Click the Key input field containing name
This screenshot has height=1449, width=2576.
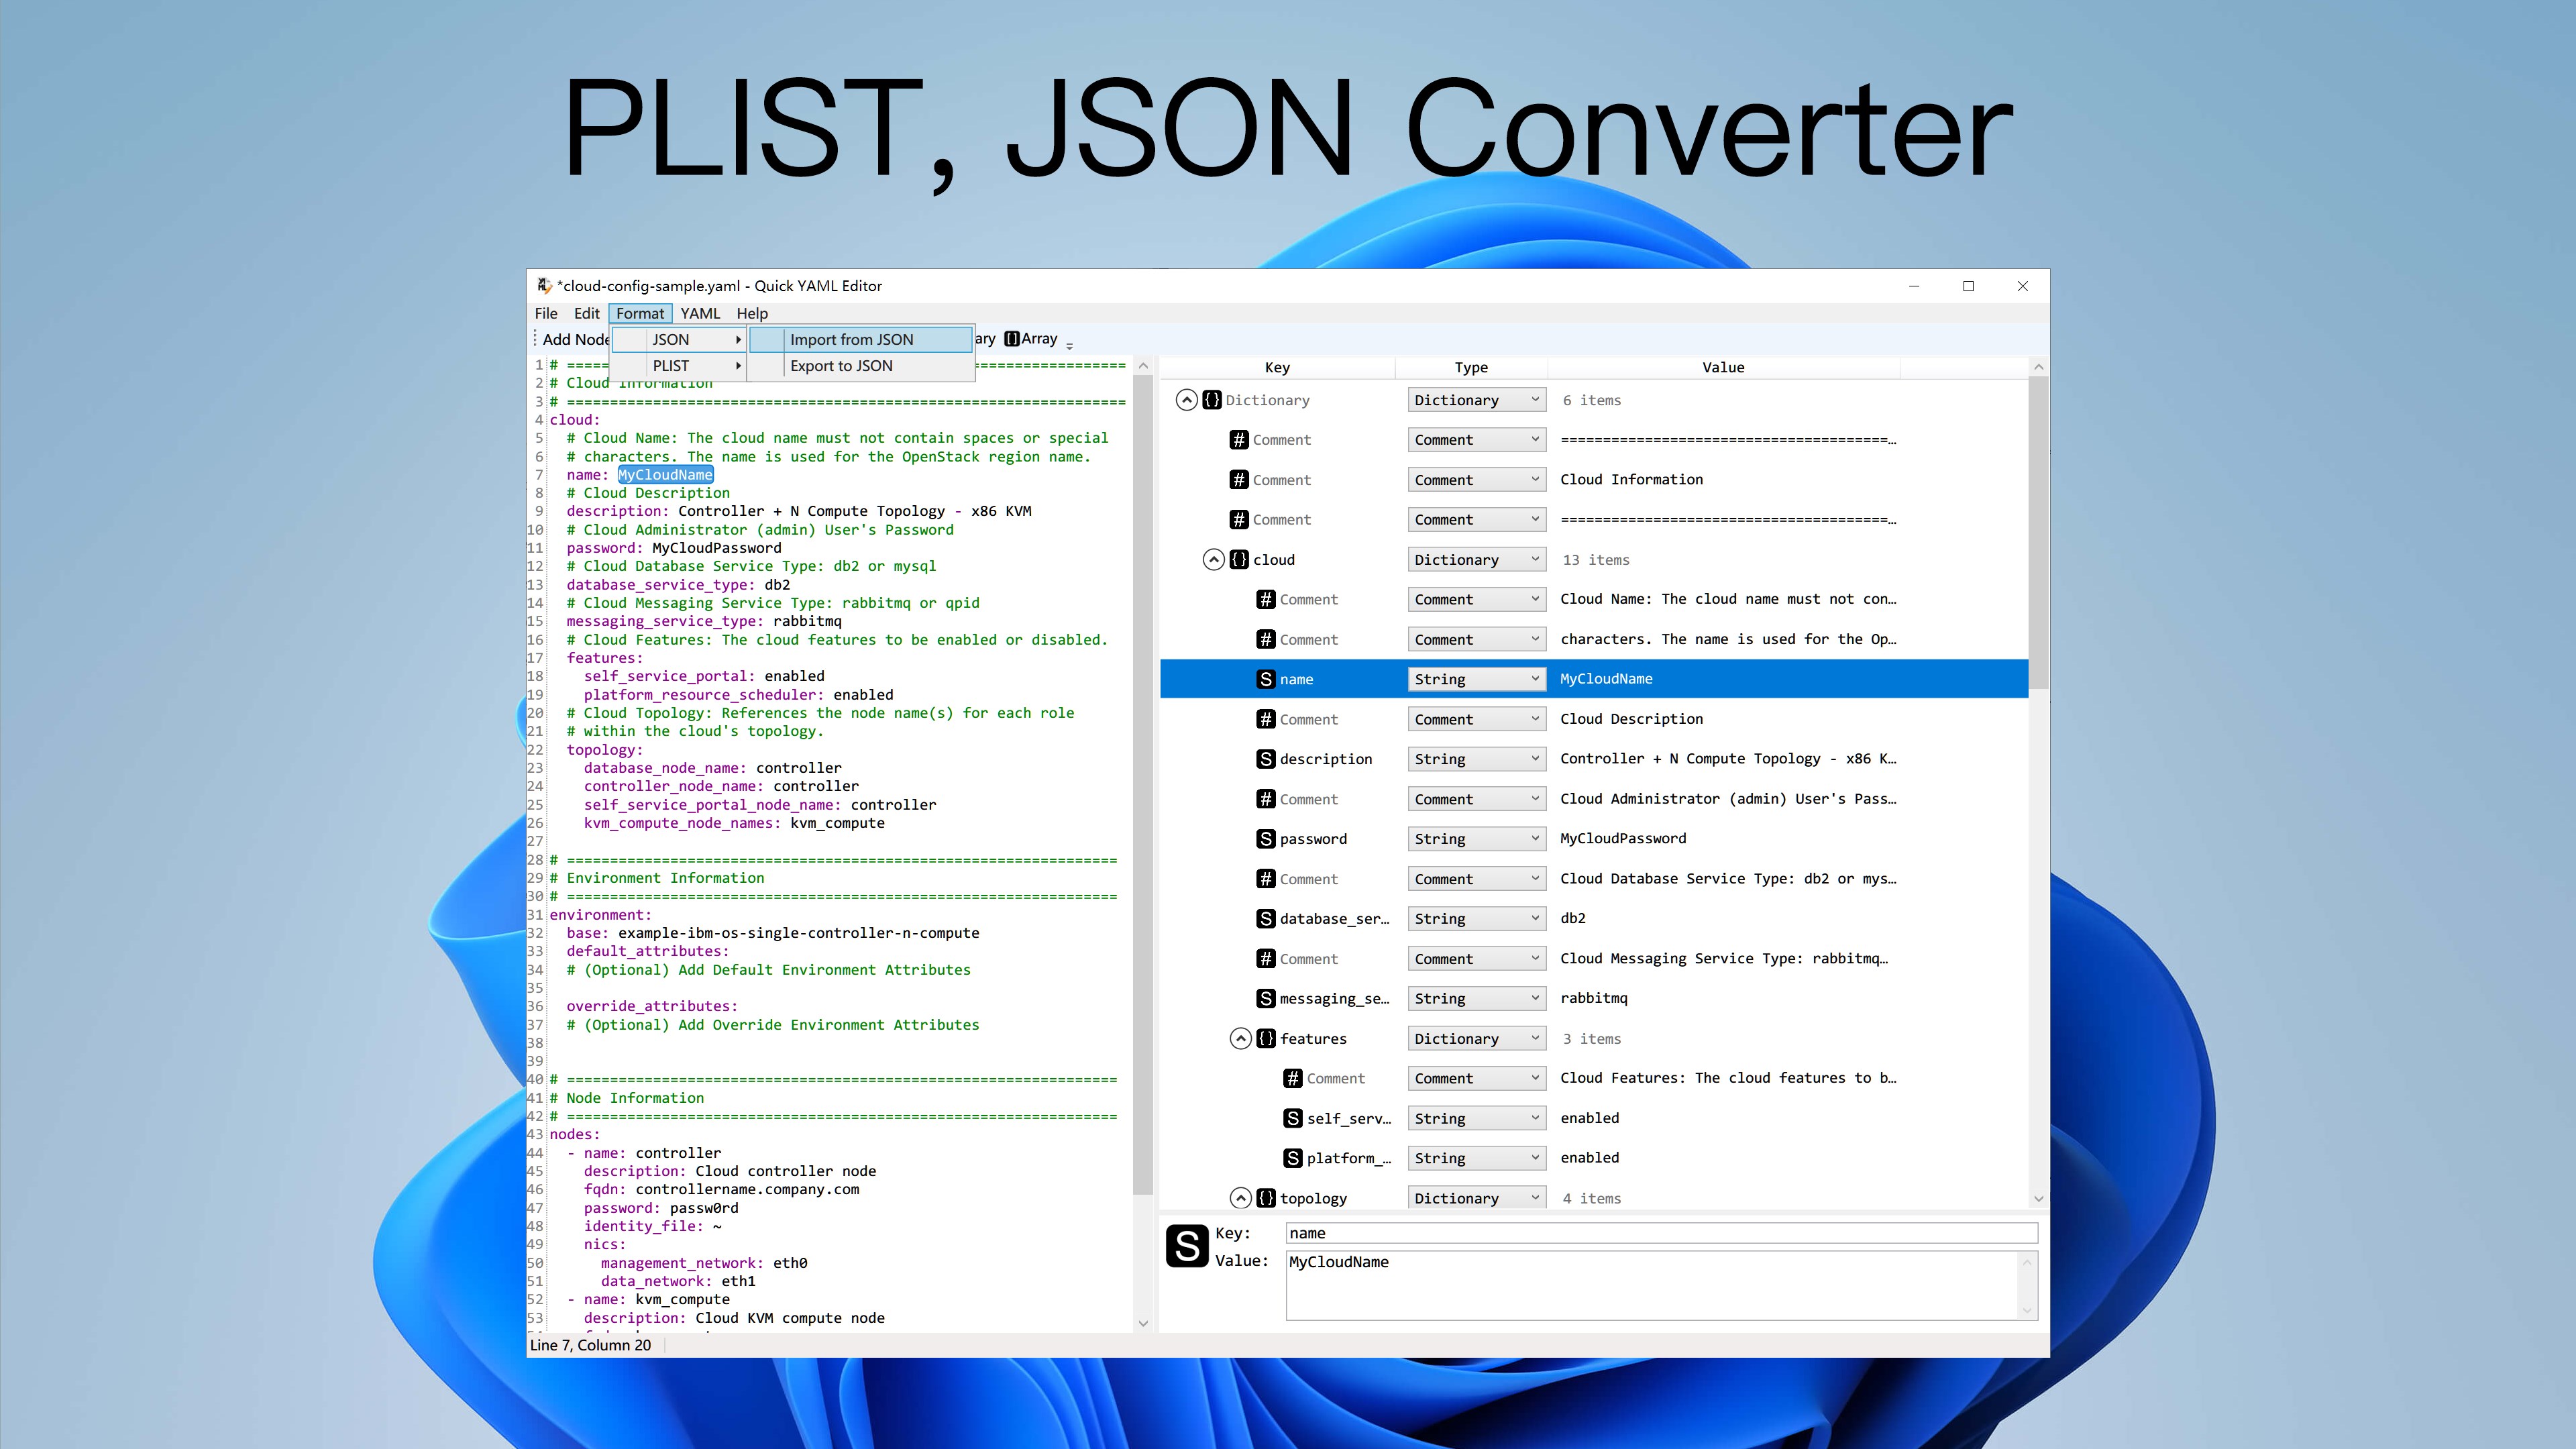point(1660,1233)
